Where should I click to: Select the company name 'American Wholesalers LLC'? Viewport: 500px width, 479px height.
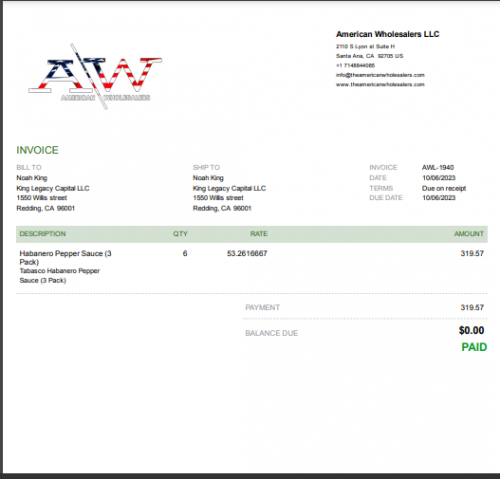pos(387,34)
